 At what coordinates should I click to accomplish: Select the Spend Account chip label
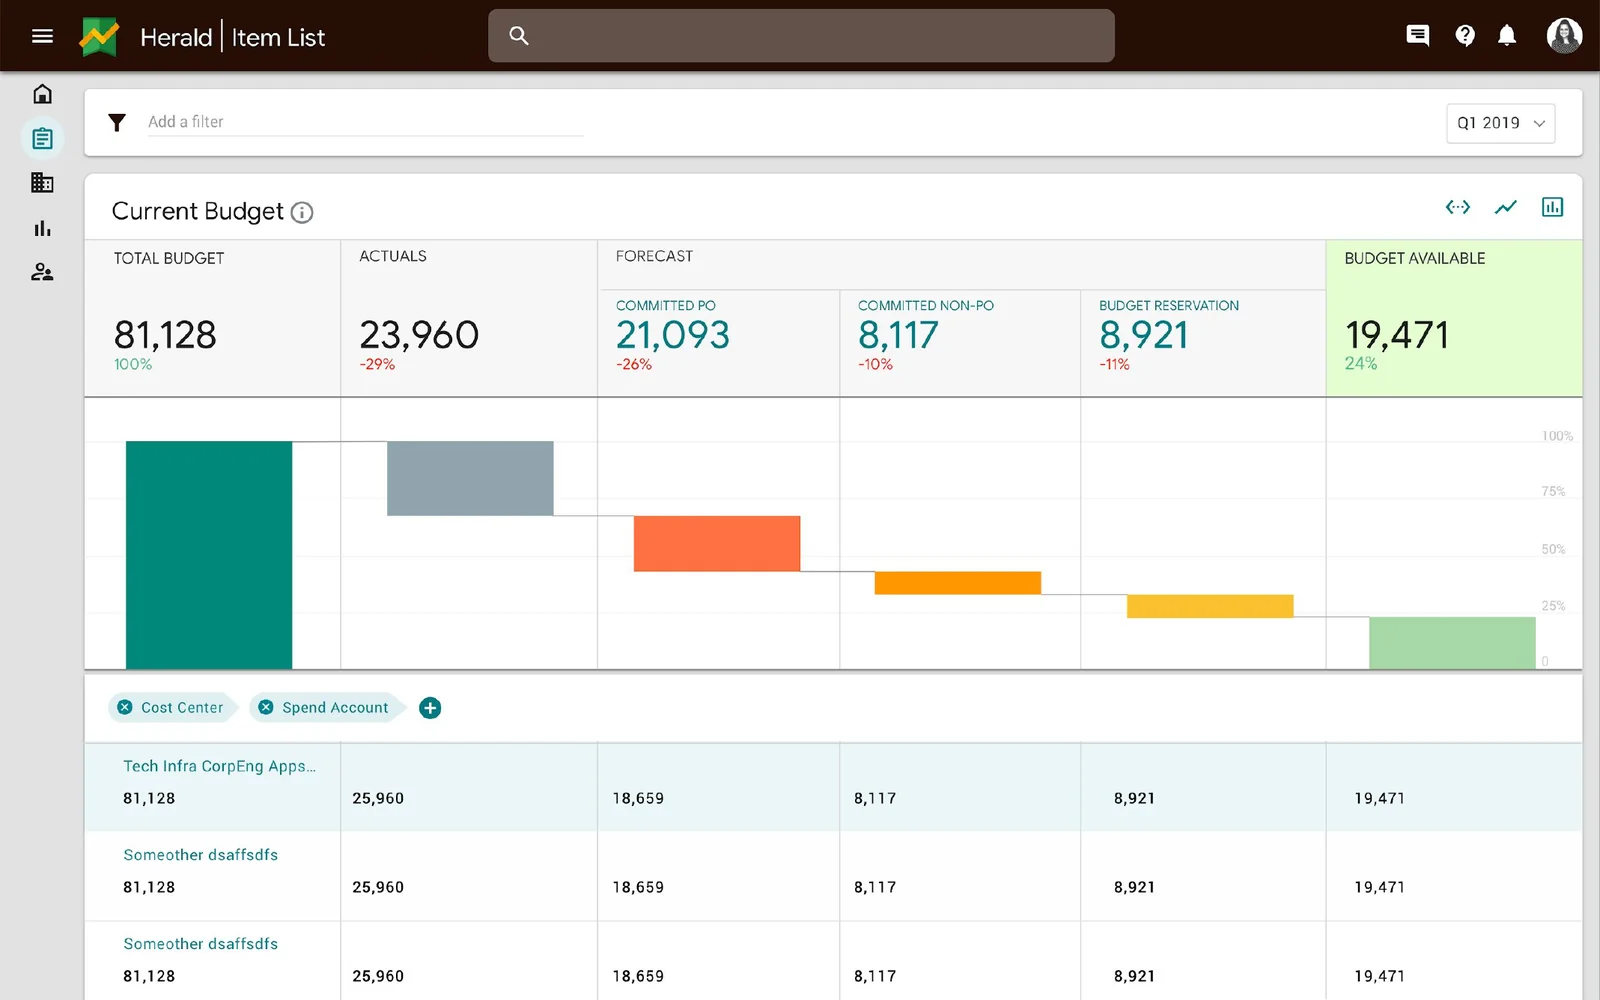coord(335,707)
